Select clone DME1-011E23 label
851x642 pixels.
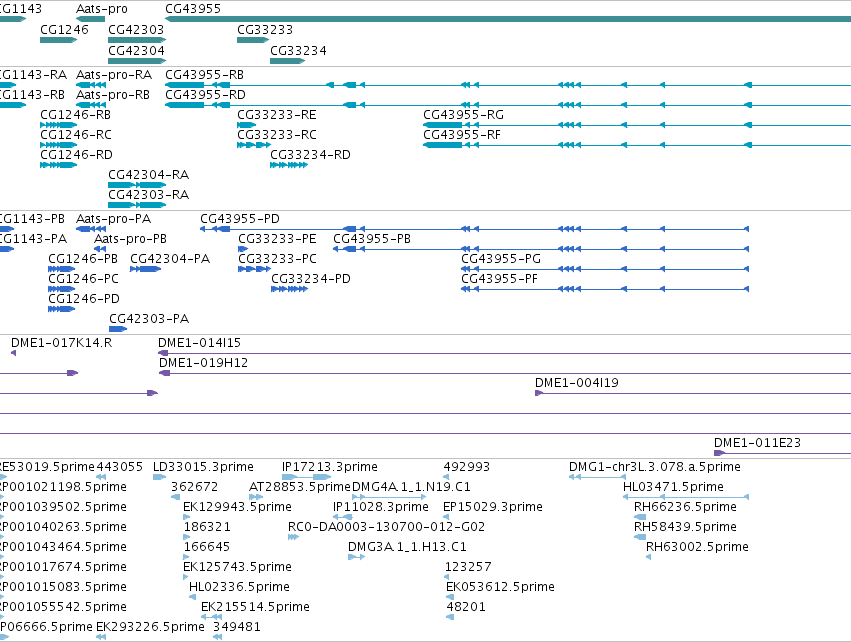(757, 442)
